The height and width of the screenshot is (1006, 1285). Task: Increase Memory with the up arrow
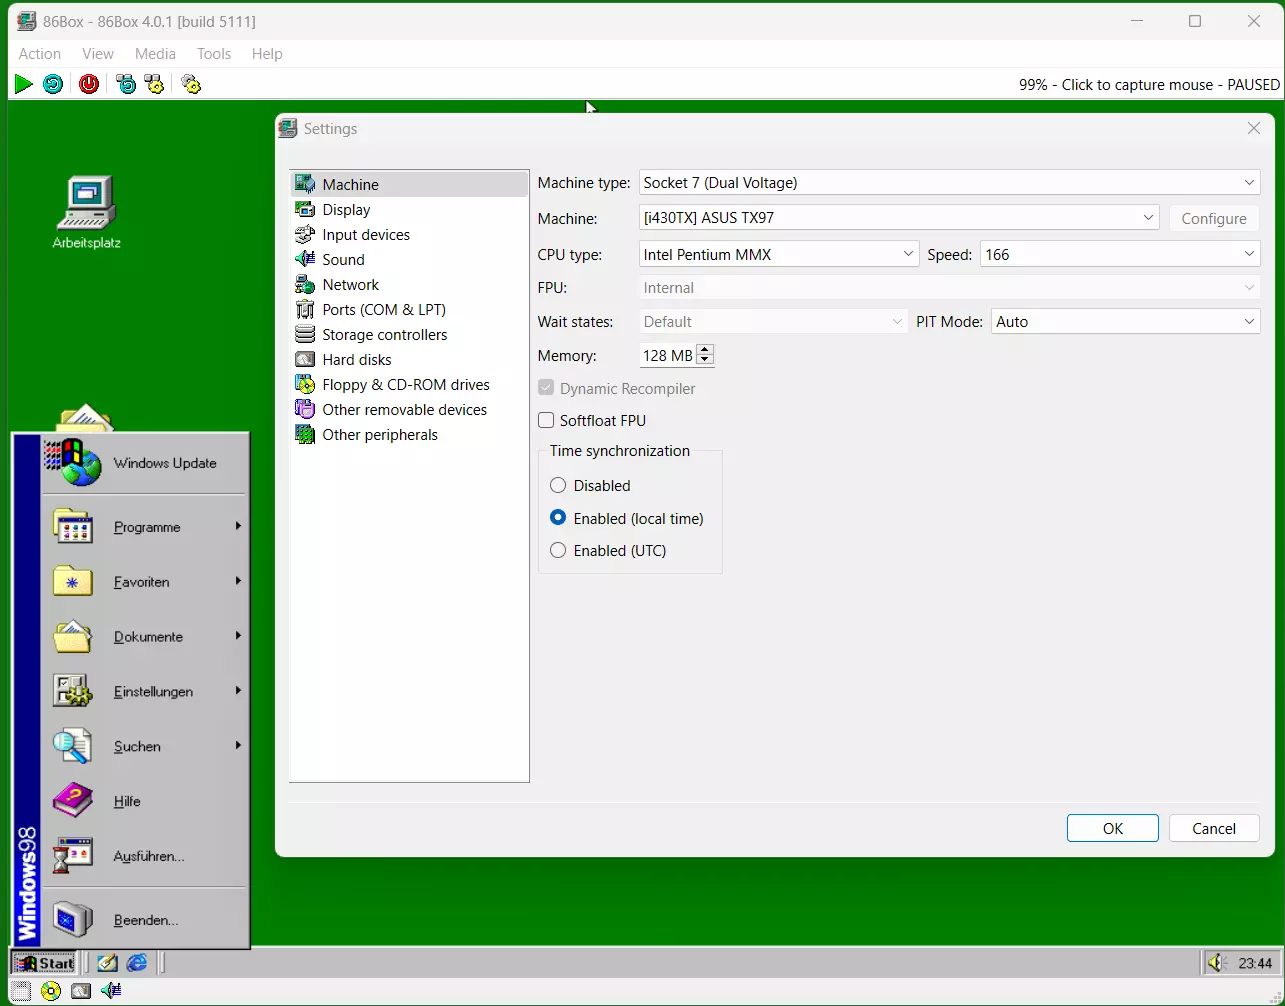pos(705,349)
